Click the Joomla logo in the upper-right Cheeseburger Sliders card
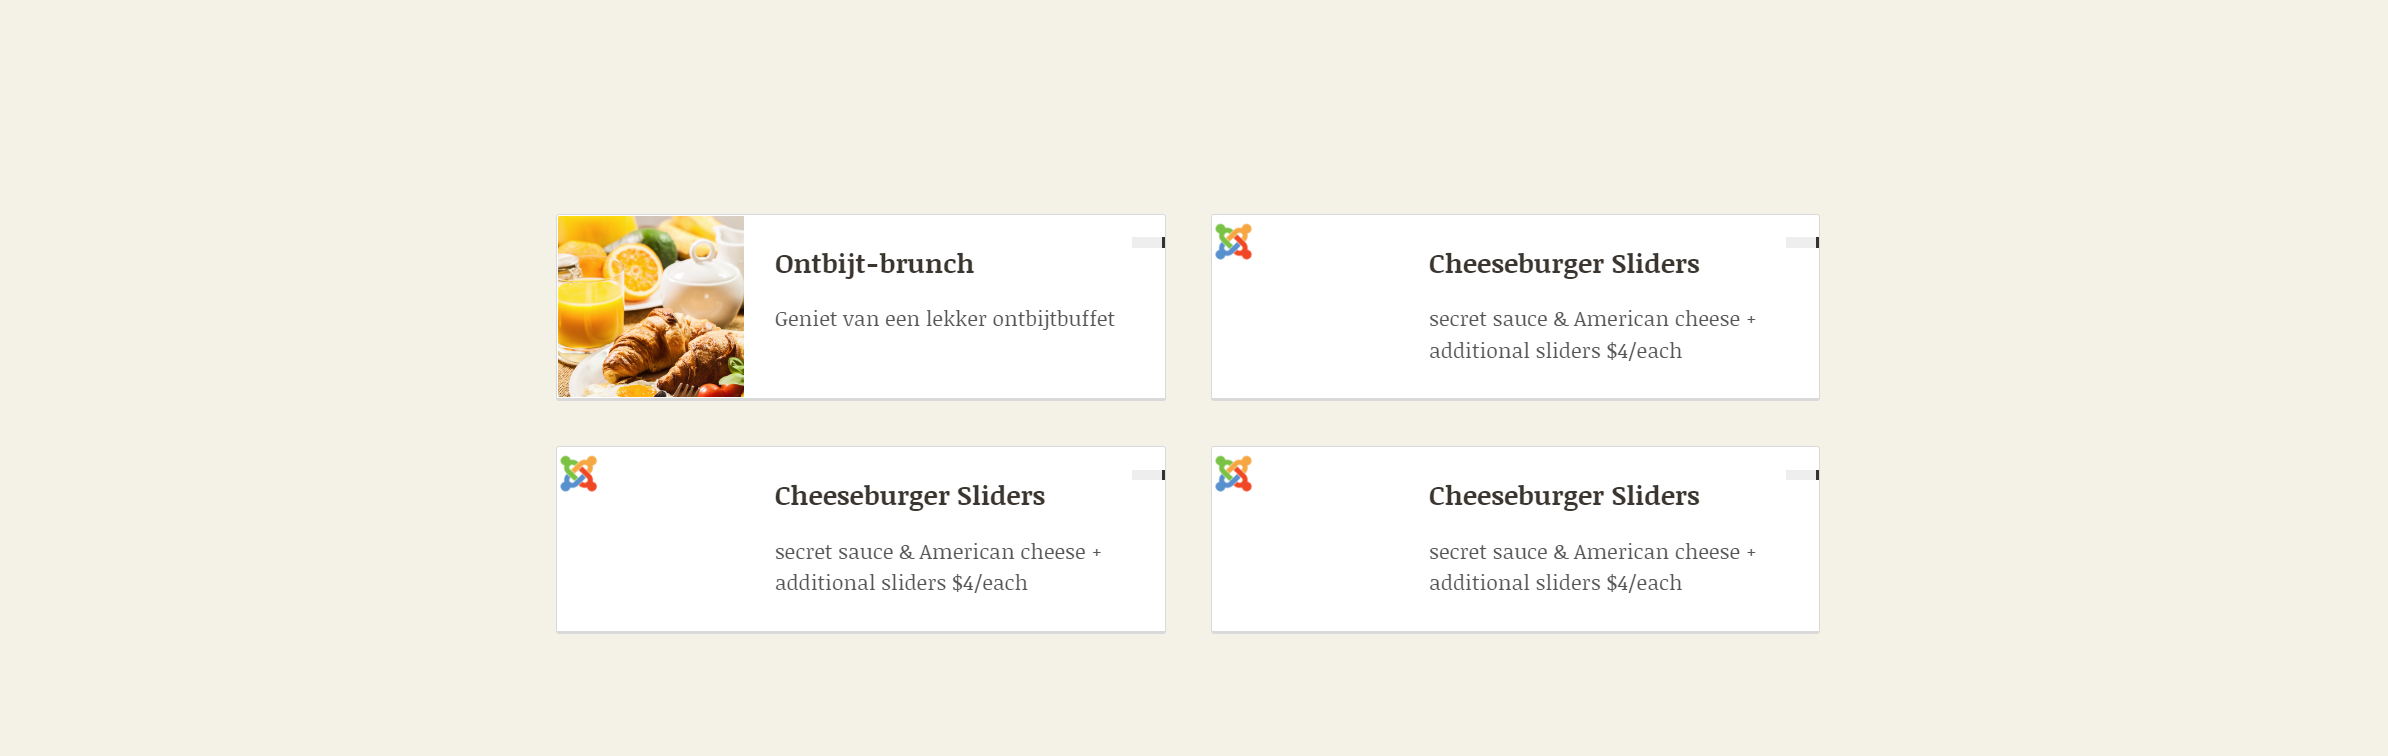Viewport: 2388px width, 756px height. click(x=1233, y=242)
